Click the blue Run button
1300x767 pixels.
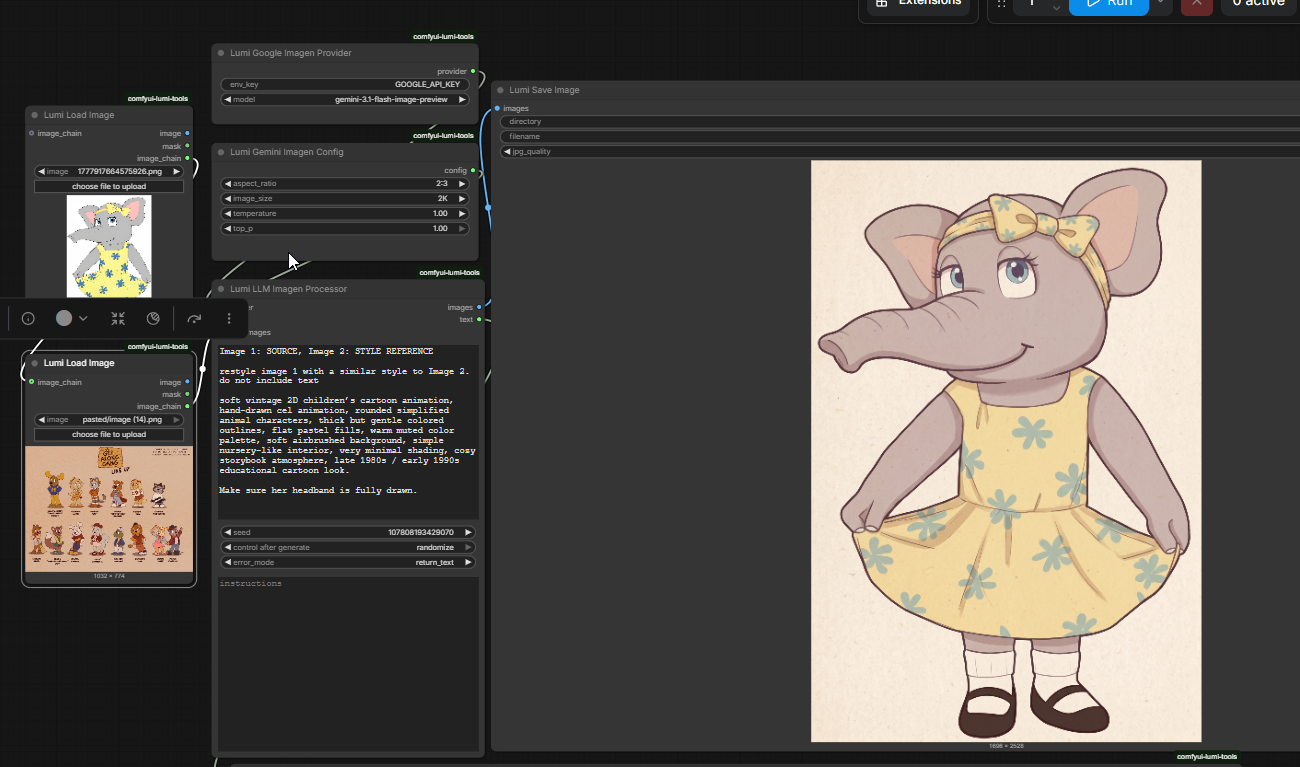(1108, 4)
